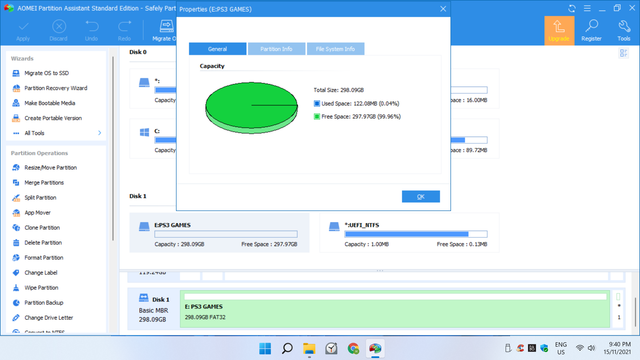Switch to the General tab
Image resolution: width=640 pixels, height=360 pixels.
(218, 49)
